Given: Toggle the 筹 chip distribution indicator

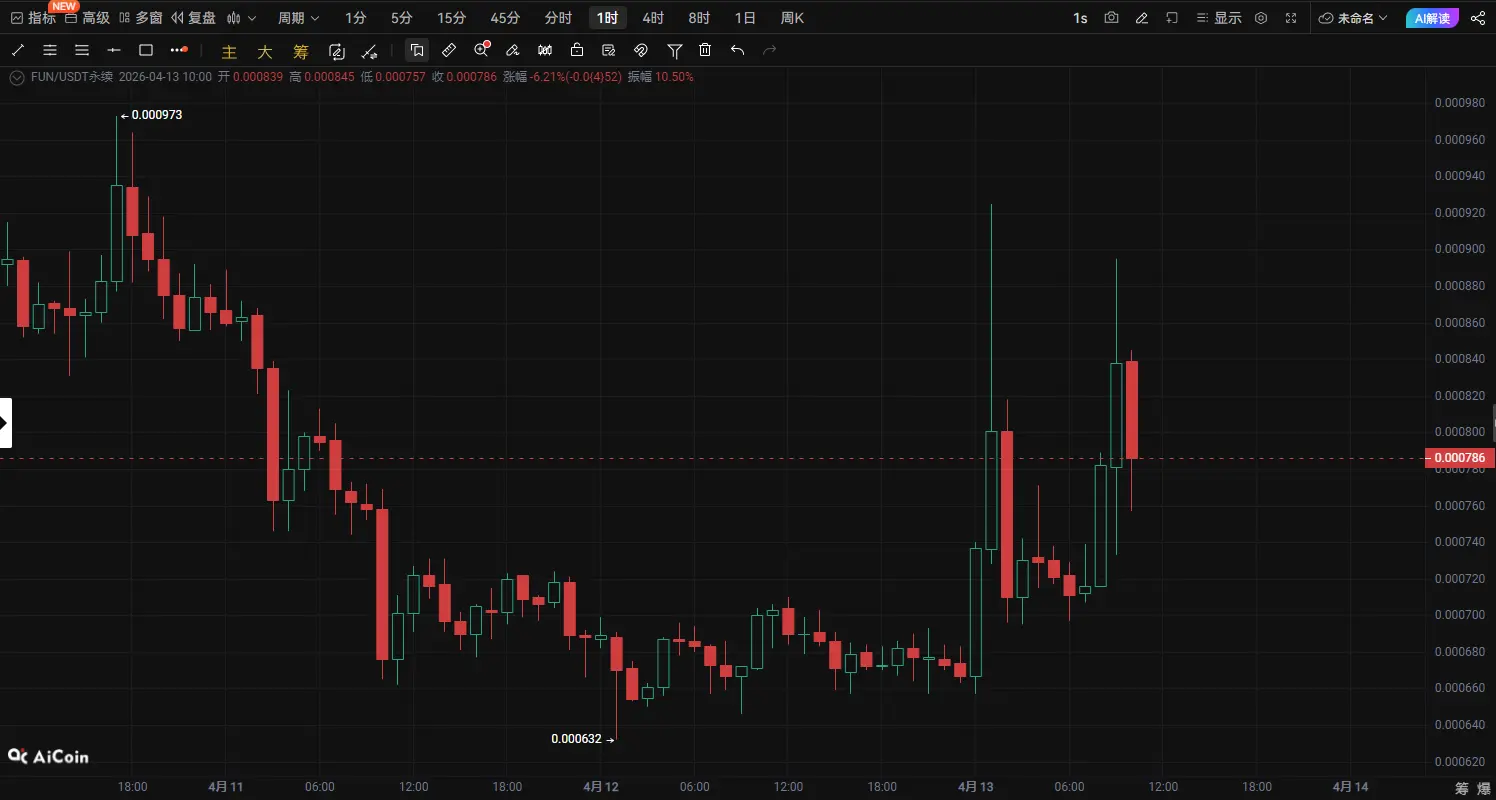Looking at the screenshot, I should pos(301,51).
